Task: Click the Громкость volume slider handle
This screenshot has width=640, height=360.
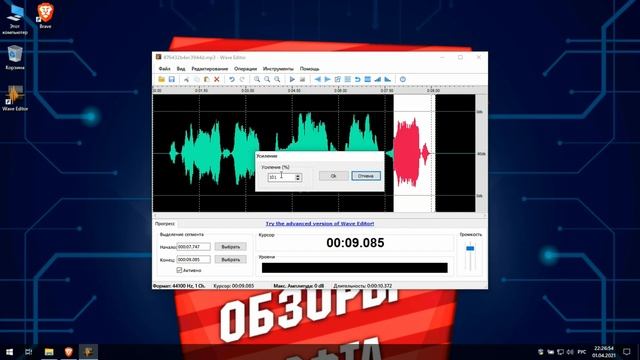Action: [470, 248]
